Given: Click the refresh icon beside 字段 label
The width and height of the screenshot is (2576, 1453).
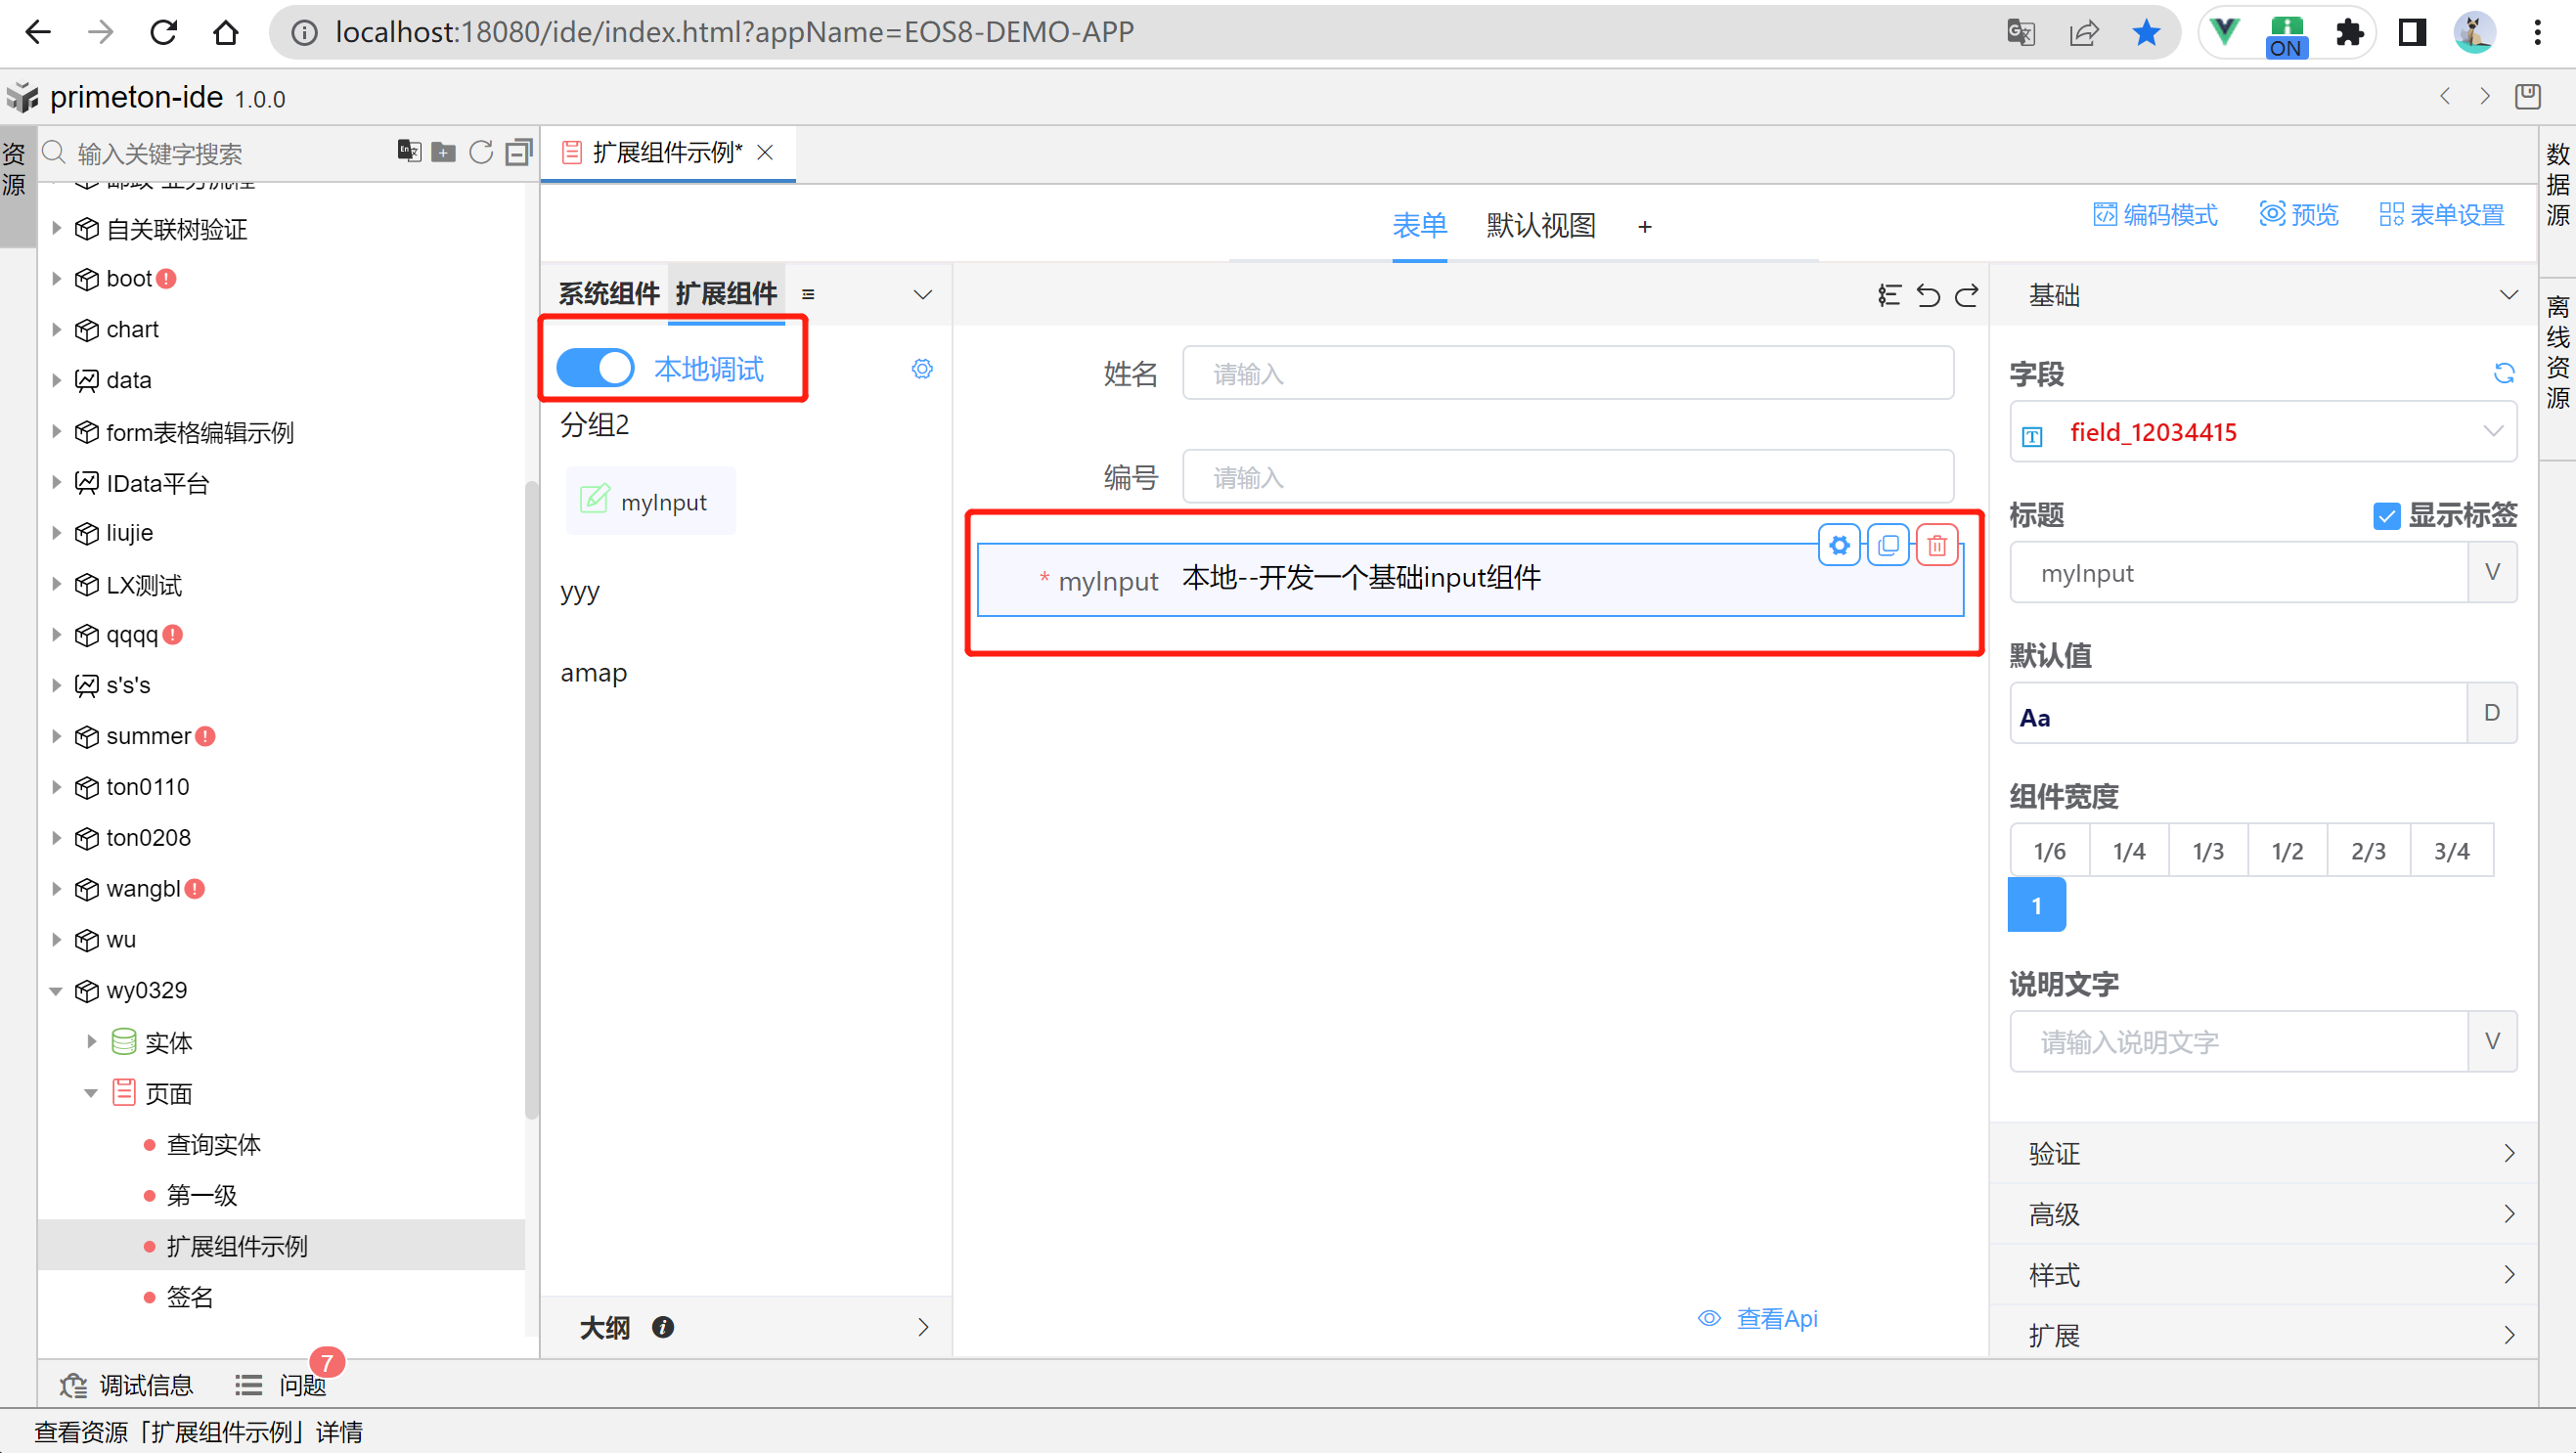Looking at the screenshot, I should (2503, 373).
